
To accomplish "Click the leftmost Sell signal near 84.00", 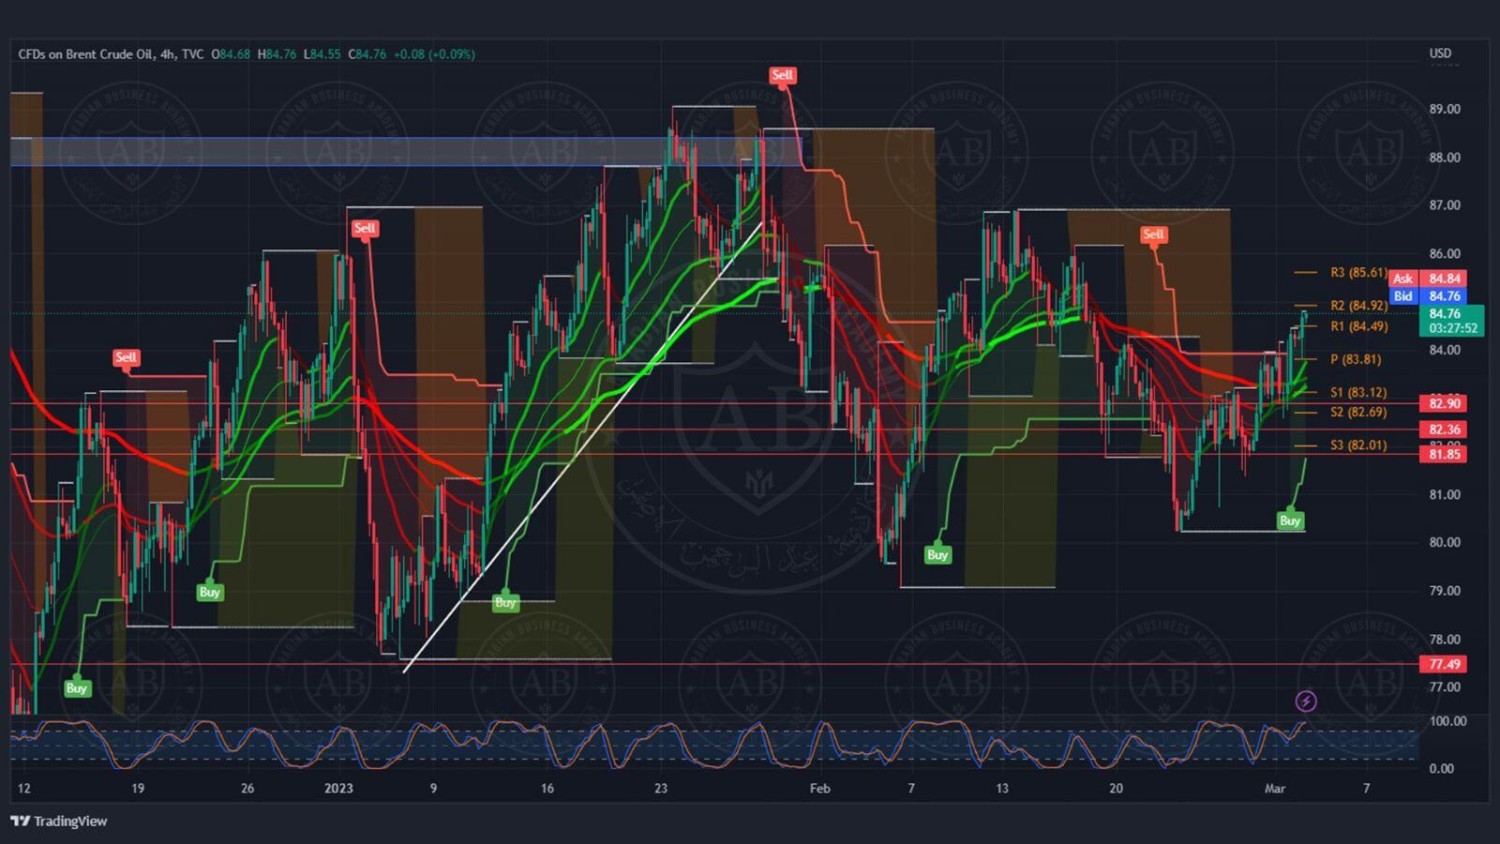I will pyautogui.click(x=125, y=358).
